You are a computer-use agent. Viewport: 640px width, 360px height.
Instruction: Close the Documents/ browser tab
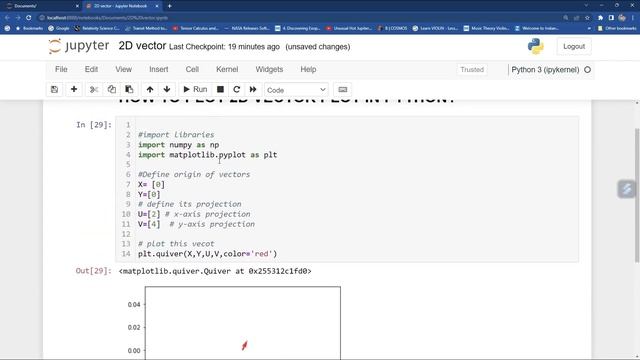coord(77,6)
